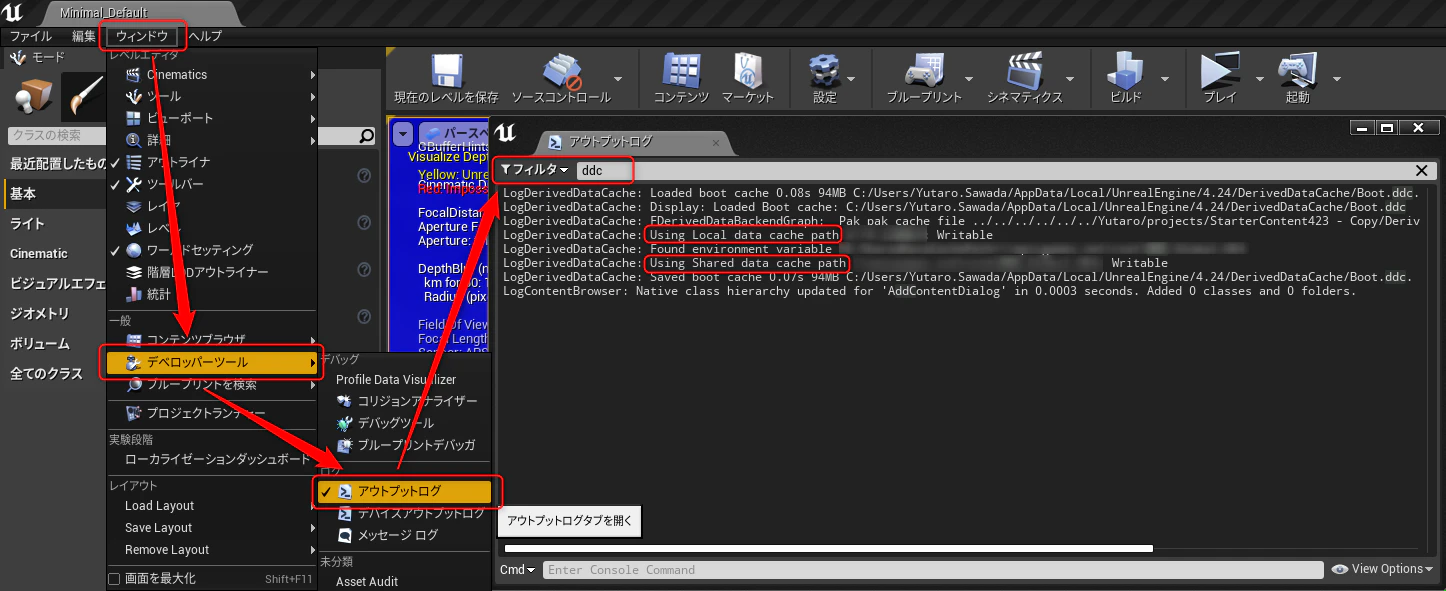Expand the ブループリント dropdown arrow
This screenshot has height=591, width=1446.
click(x=969, y=78)
